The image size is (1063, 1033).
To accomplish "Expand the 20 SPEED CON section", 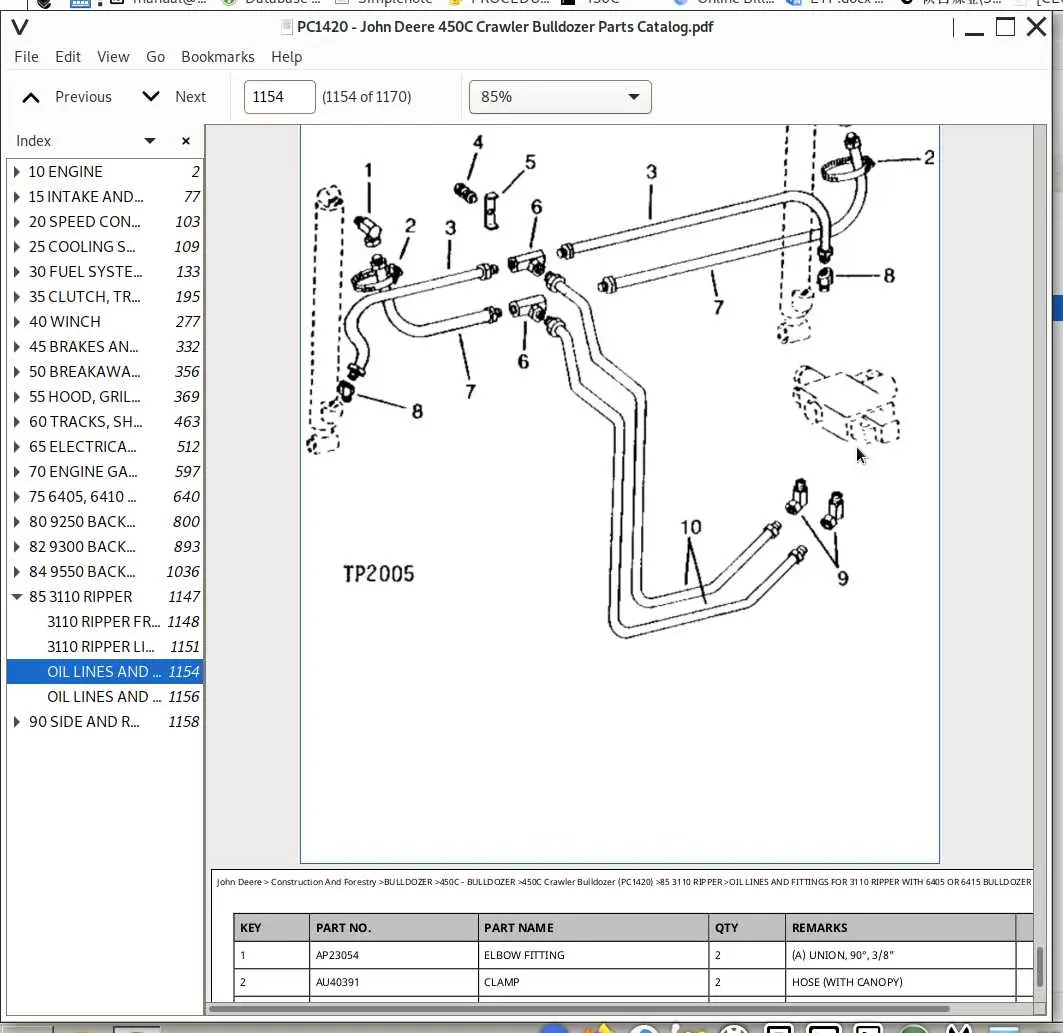I will (17, 222).
